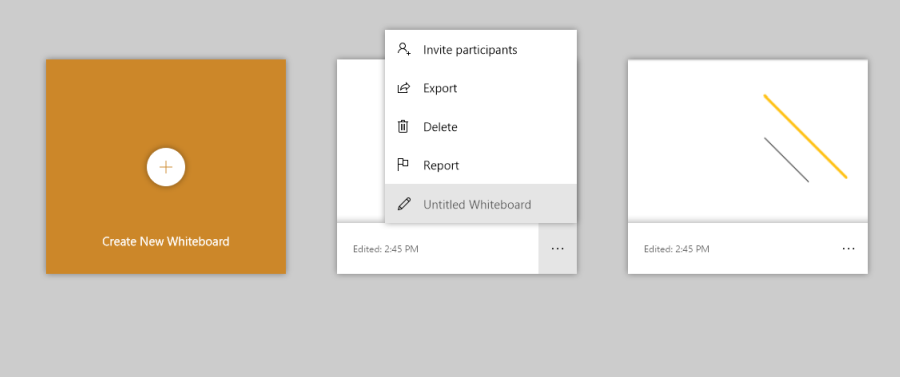This screenshot has height=377, width=900.
Task: Click the Report flag icon
Action: tap(403, 165)
